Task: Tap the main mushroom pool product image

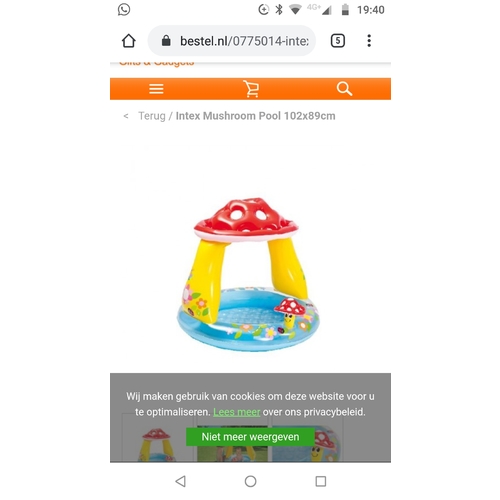Action: 248,274
